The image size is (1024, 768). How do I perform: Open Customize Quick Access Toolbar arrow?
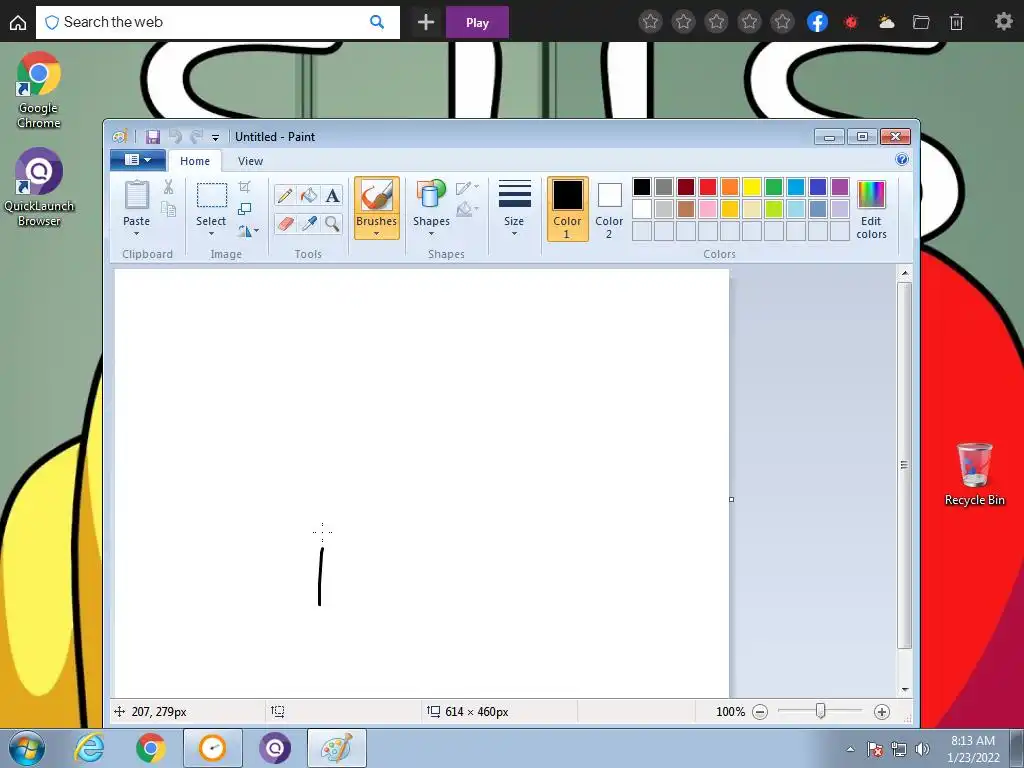coord(216,137)
